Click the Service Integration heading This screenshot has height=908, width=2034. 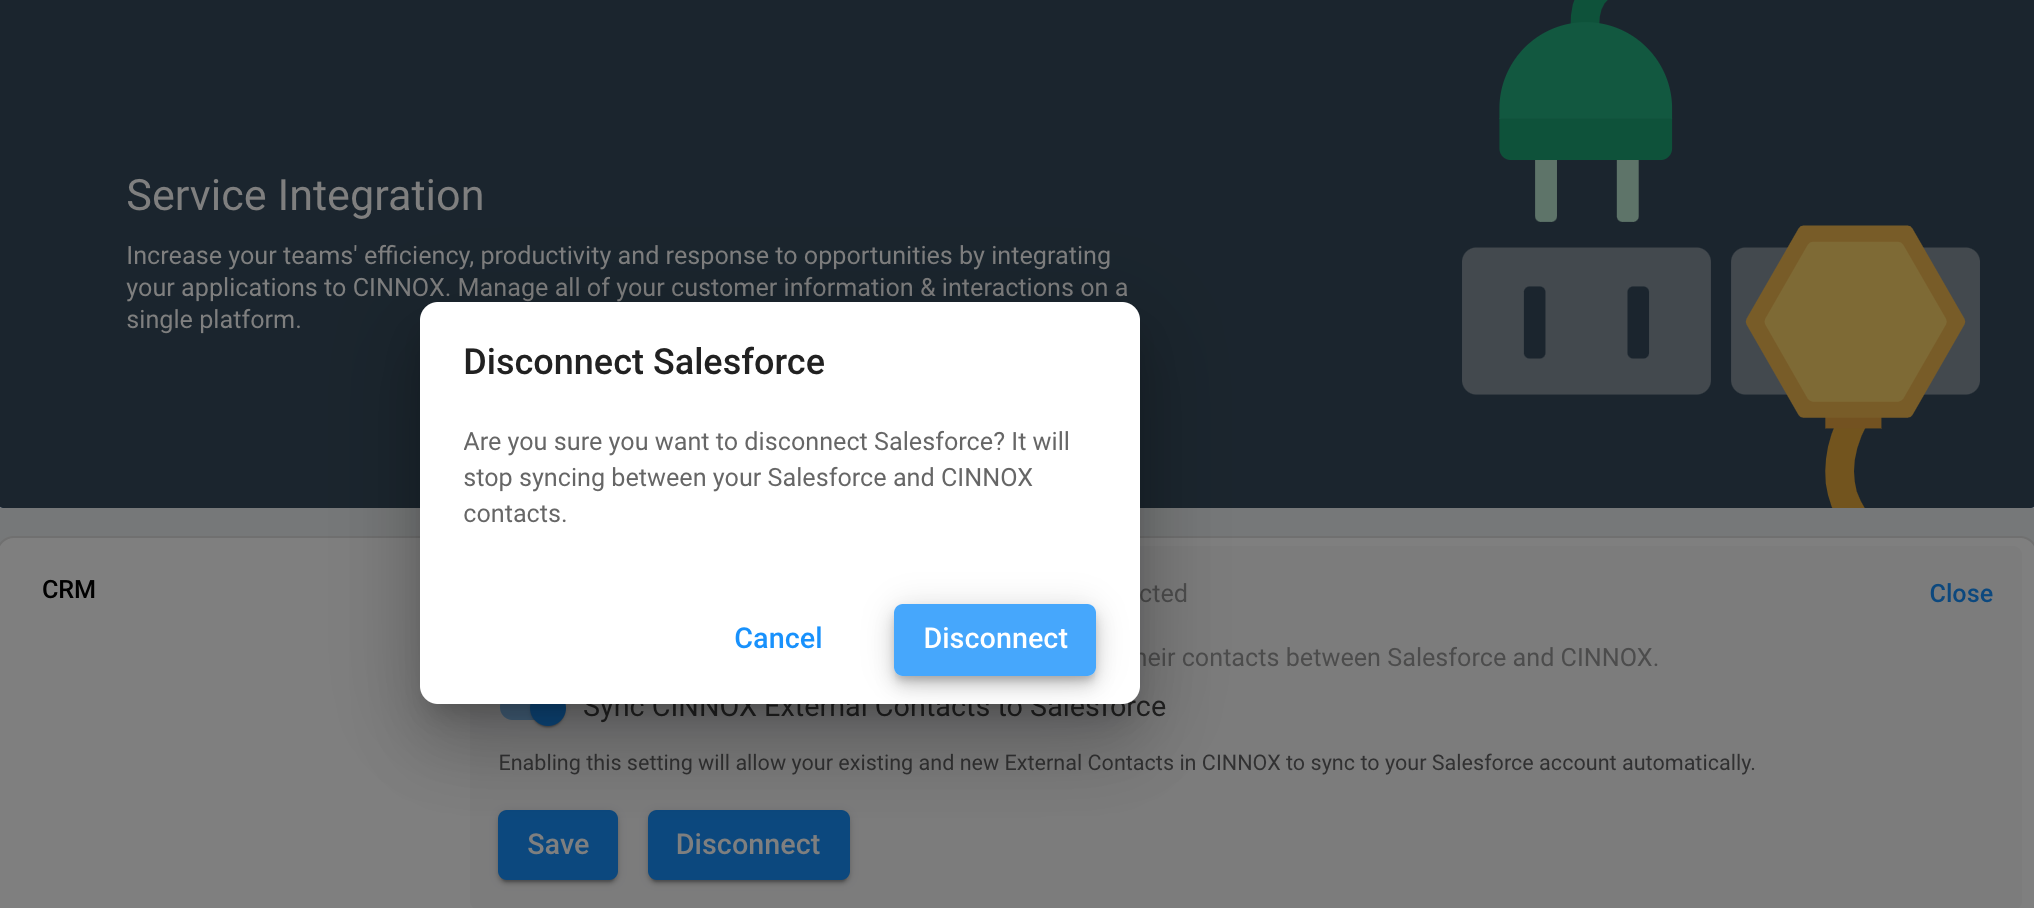pos(305,196)
